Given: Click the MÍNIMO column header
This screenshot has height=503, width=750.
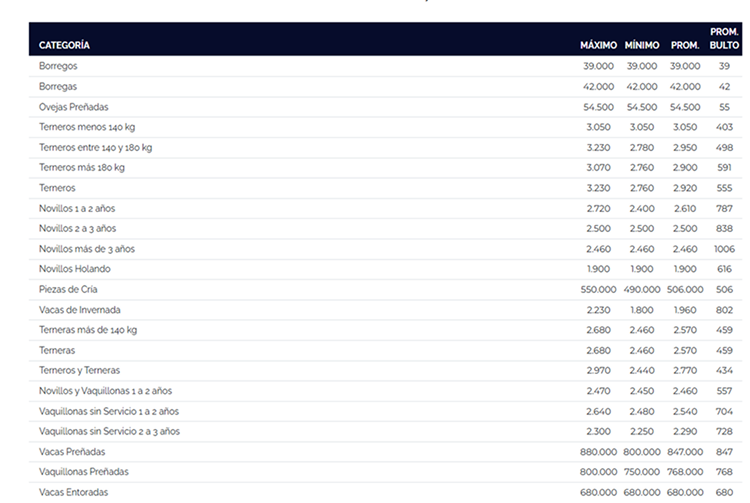Looking at the screenshot, I should [x=642, y=45].
